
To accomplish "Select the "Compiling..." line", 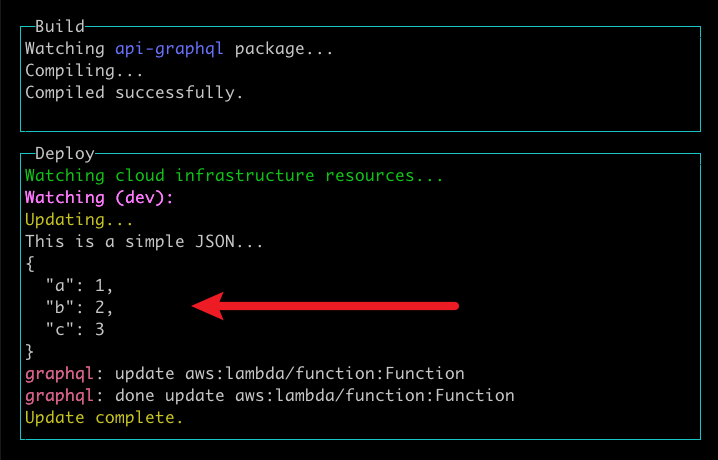I will (x=84, y=71).
